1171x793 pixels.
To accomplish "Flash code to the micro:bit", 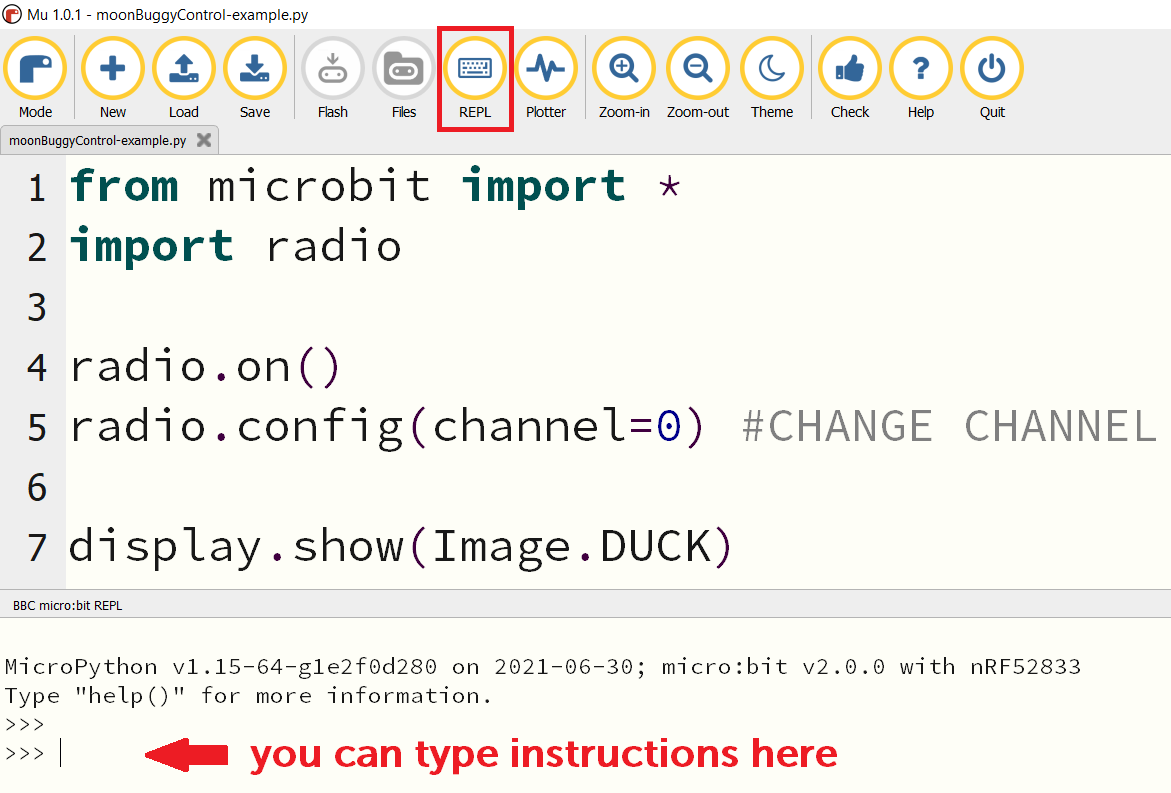I will [x=332, y=78].
